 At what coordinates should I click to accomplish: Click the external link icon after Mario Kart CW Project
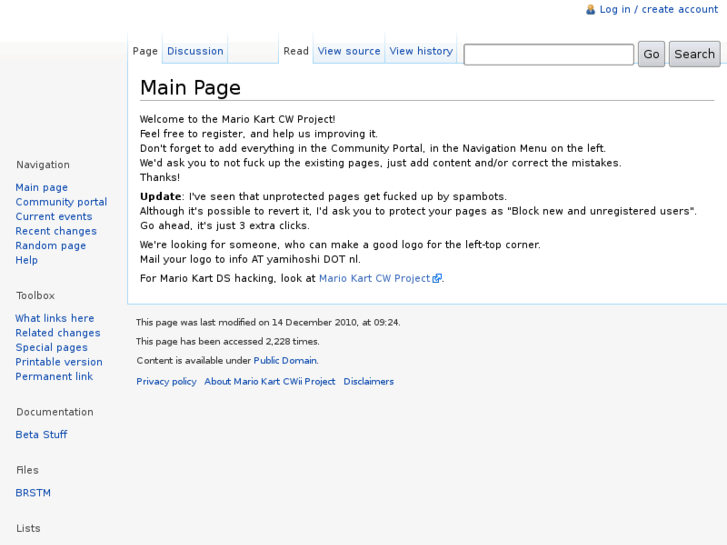tap(437, 278)
